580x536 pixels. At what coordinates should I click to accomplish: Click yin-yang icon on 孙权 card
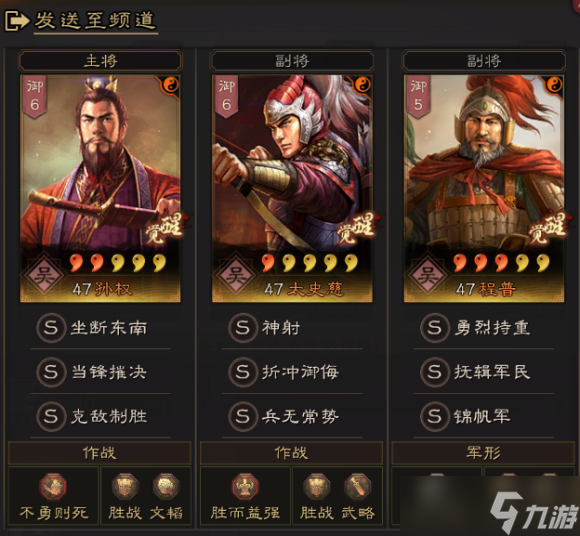pyautogui.click(x=171, y=85)
